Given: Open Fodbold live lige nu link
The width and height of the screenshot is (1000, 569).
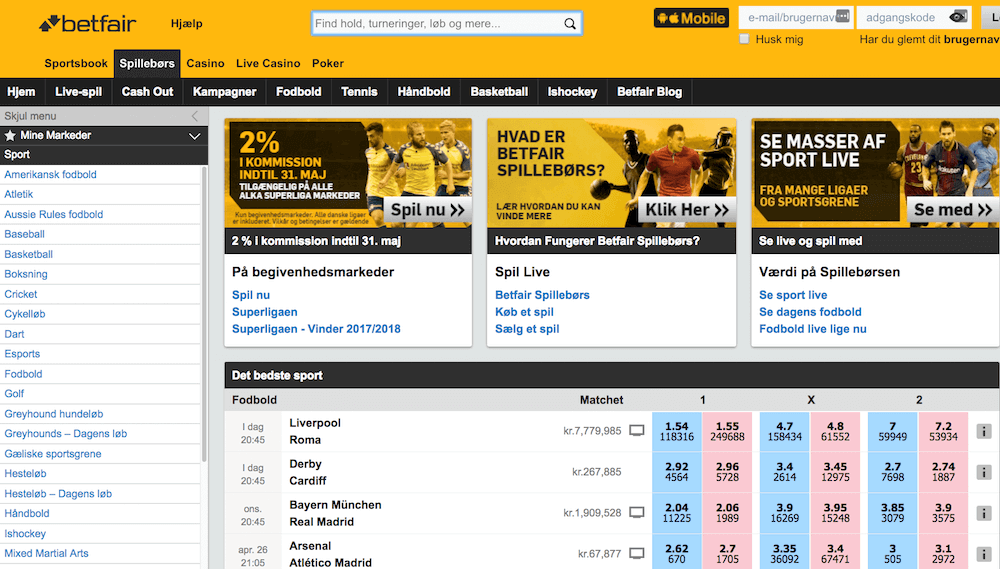Looking at the screenshot, I should click(x=812, y=329).
